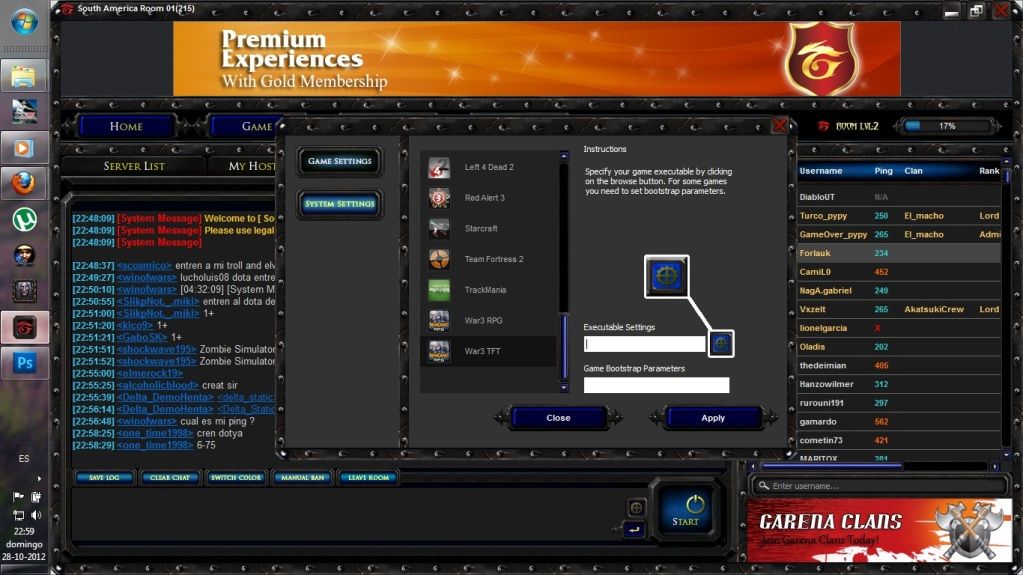Focus the Game Bootstrap Parameters field
The image size is (1023, 575).
click(656, 385)
